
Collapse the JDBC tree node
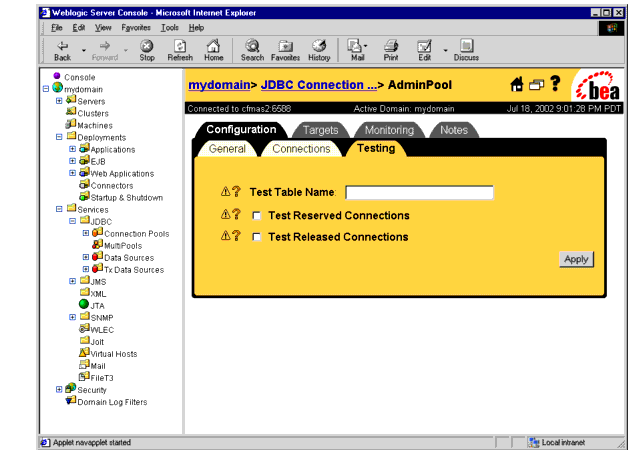[x=72, y=221]
